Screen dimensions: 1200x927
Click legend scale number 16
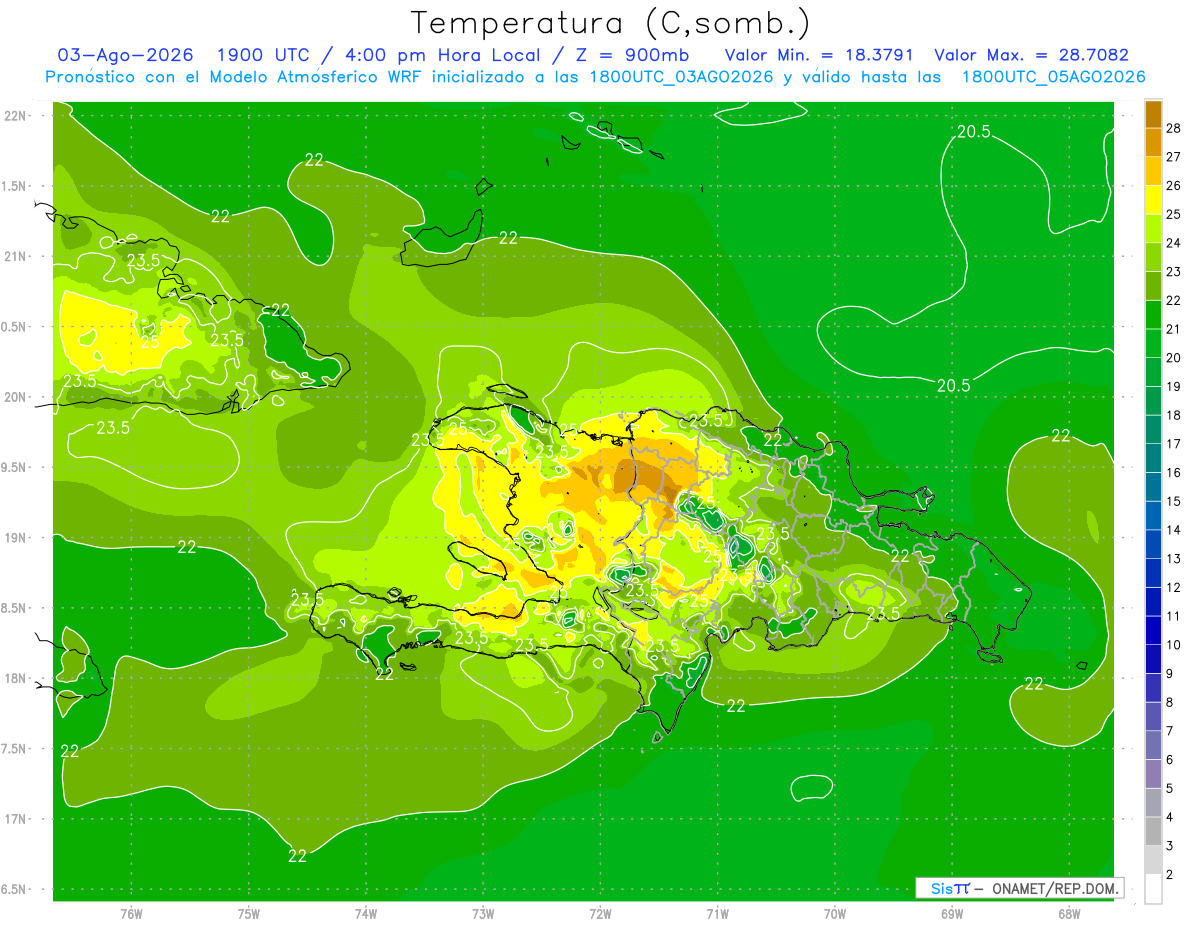coord(1174,472)
